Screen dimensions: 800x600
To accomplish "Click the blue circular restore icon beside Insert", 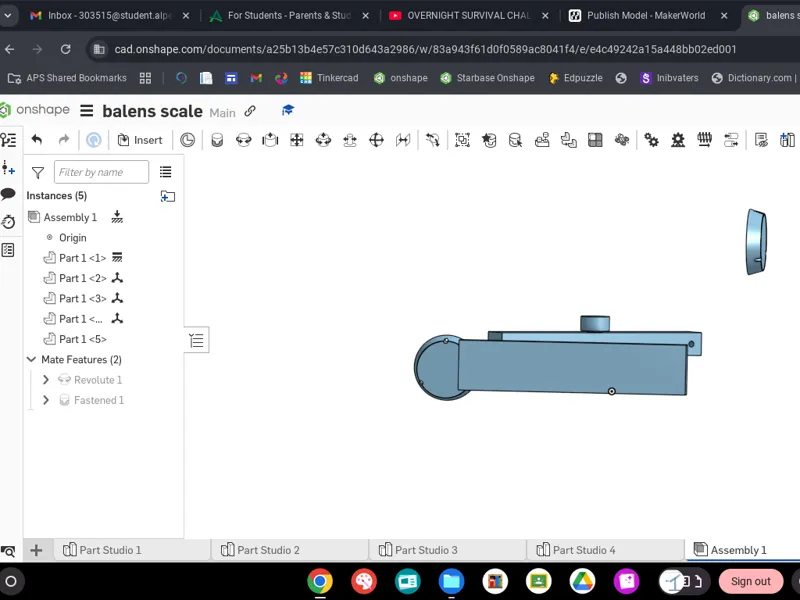I will [x=93, y=140].
